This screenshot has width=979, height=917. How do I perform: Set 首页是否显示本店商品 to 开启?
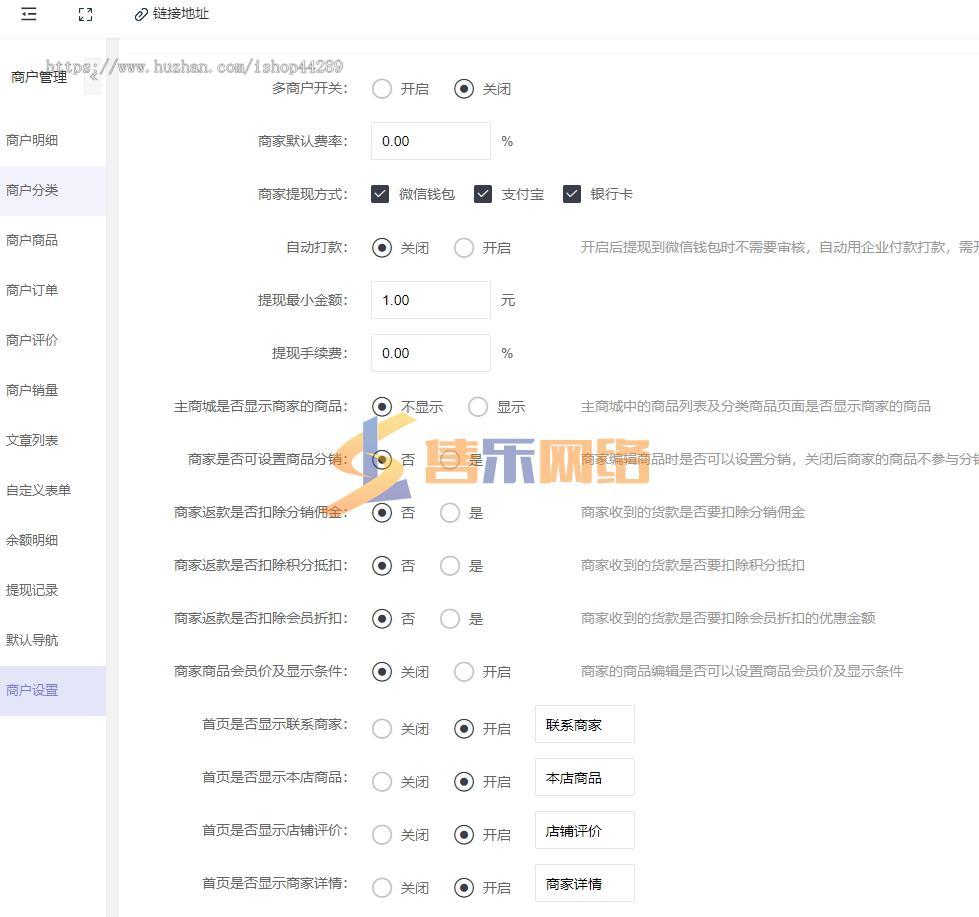click(464, 782)
